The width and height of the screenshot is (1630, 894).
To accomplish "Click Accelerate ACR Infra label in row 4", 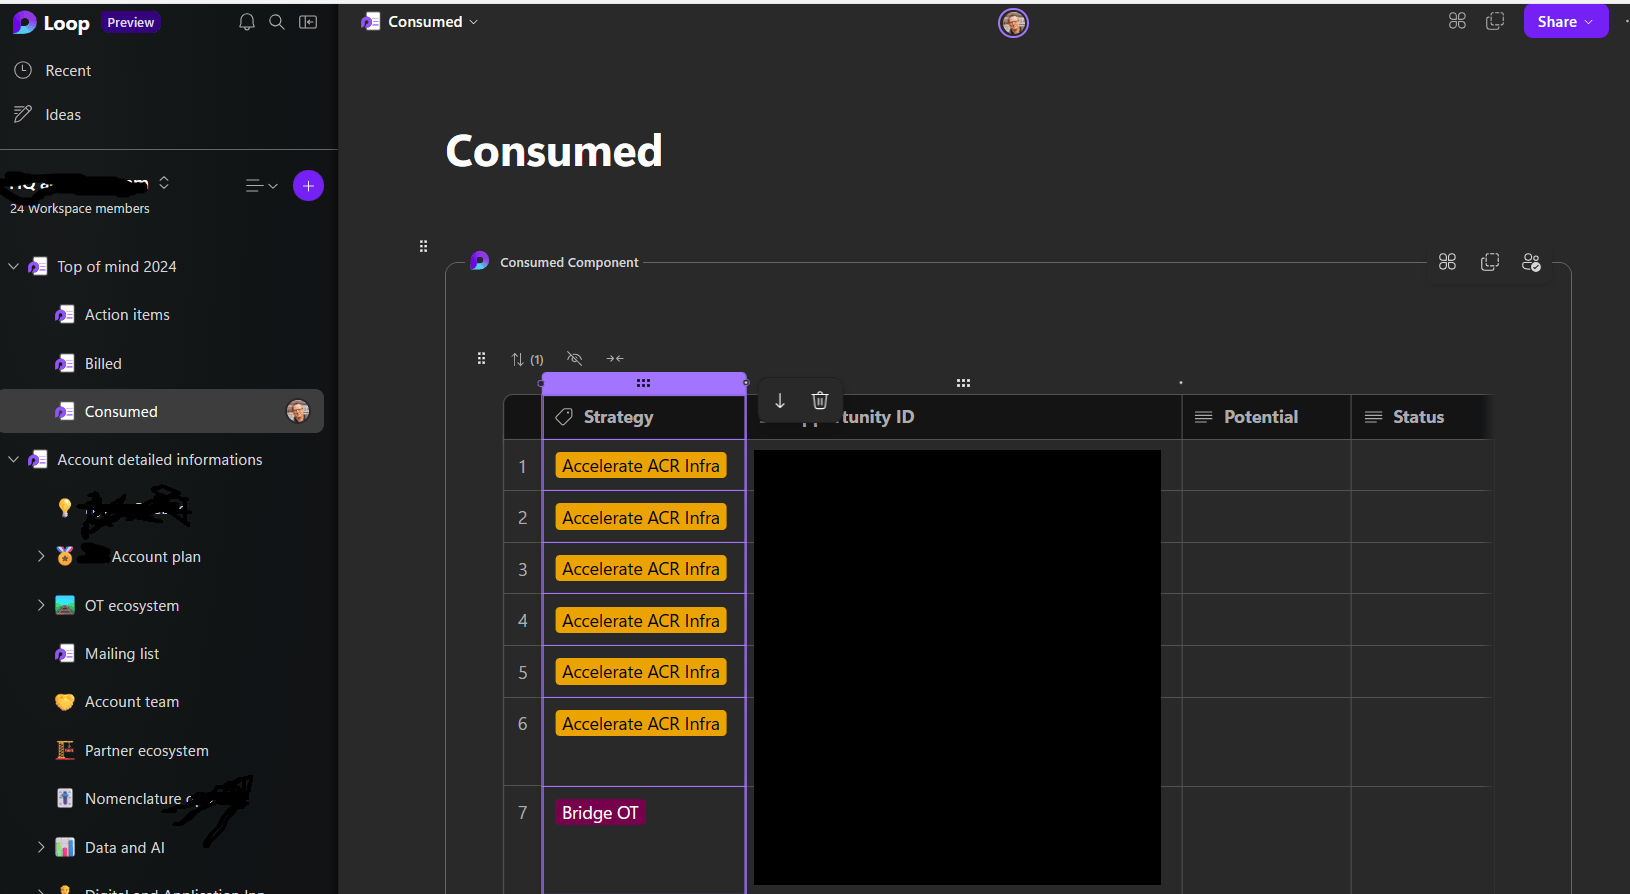I will pos(641,621).
